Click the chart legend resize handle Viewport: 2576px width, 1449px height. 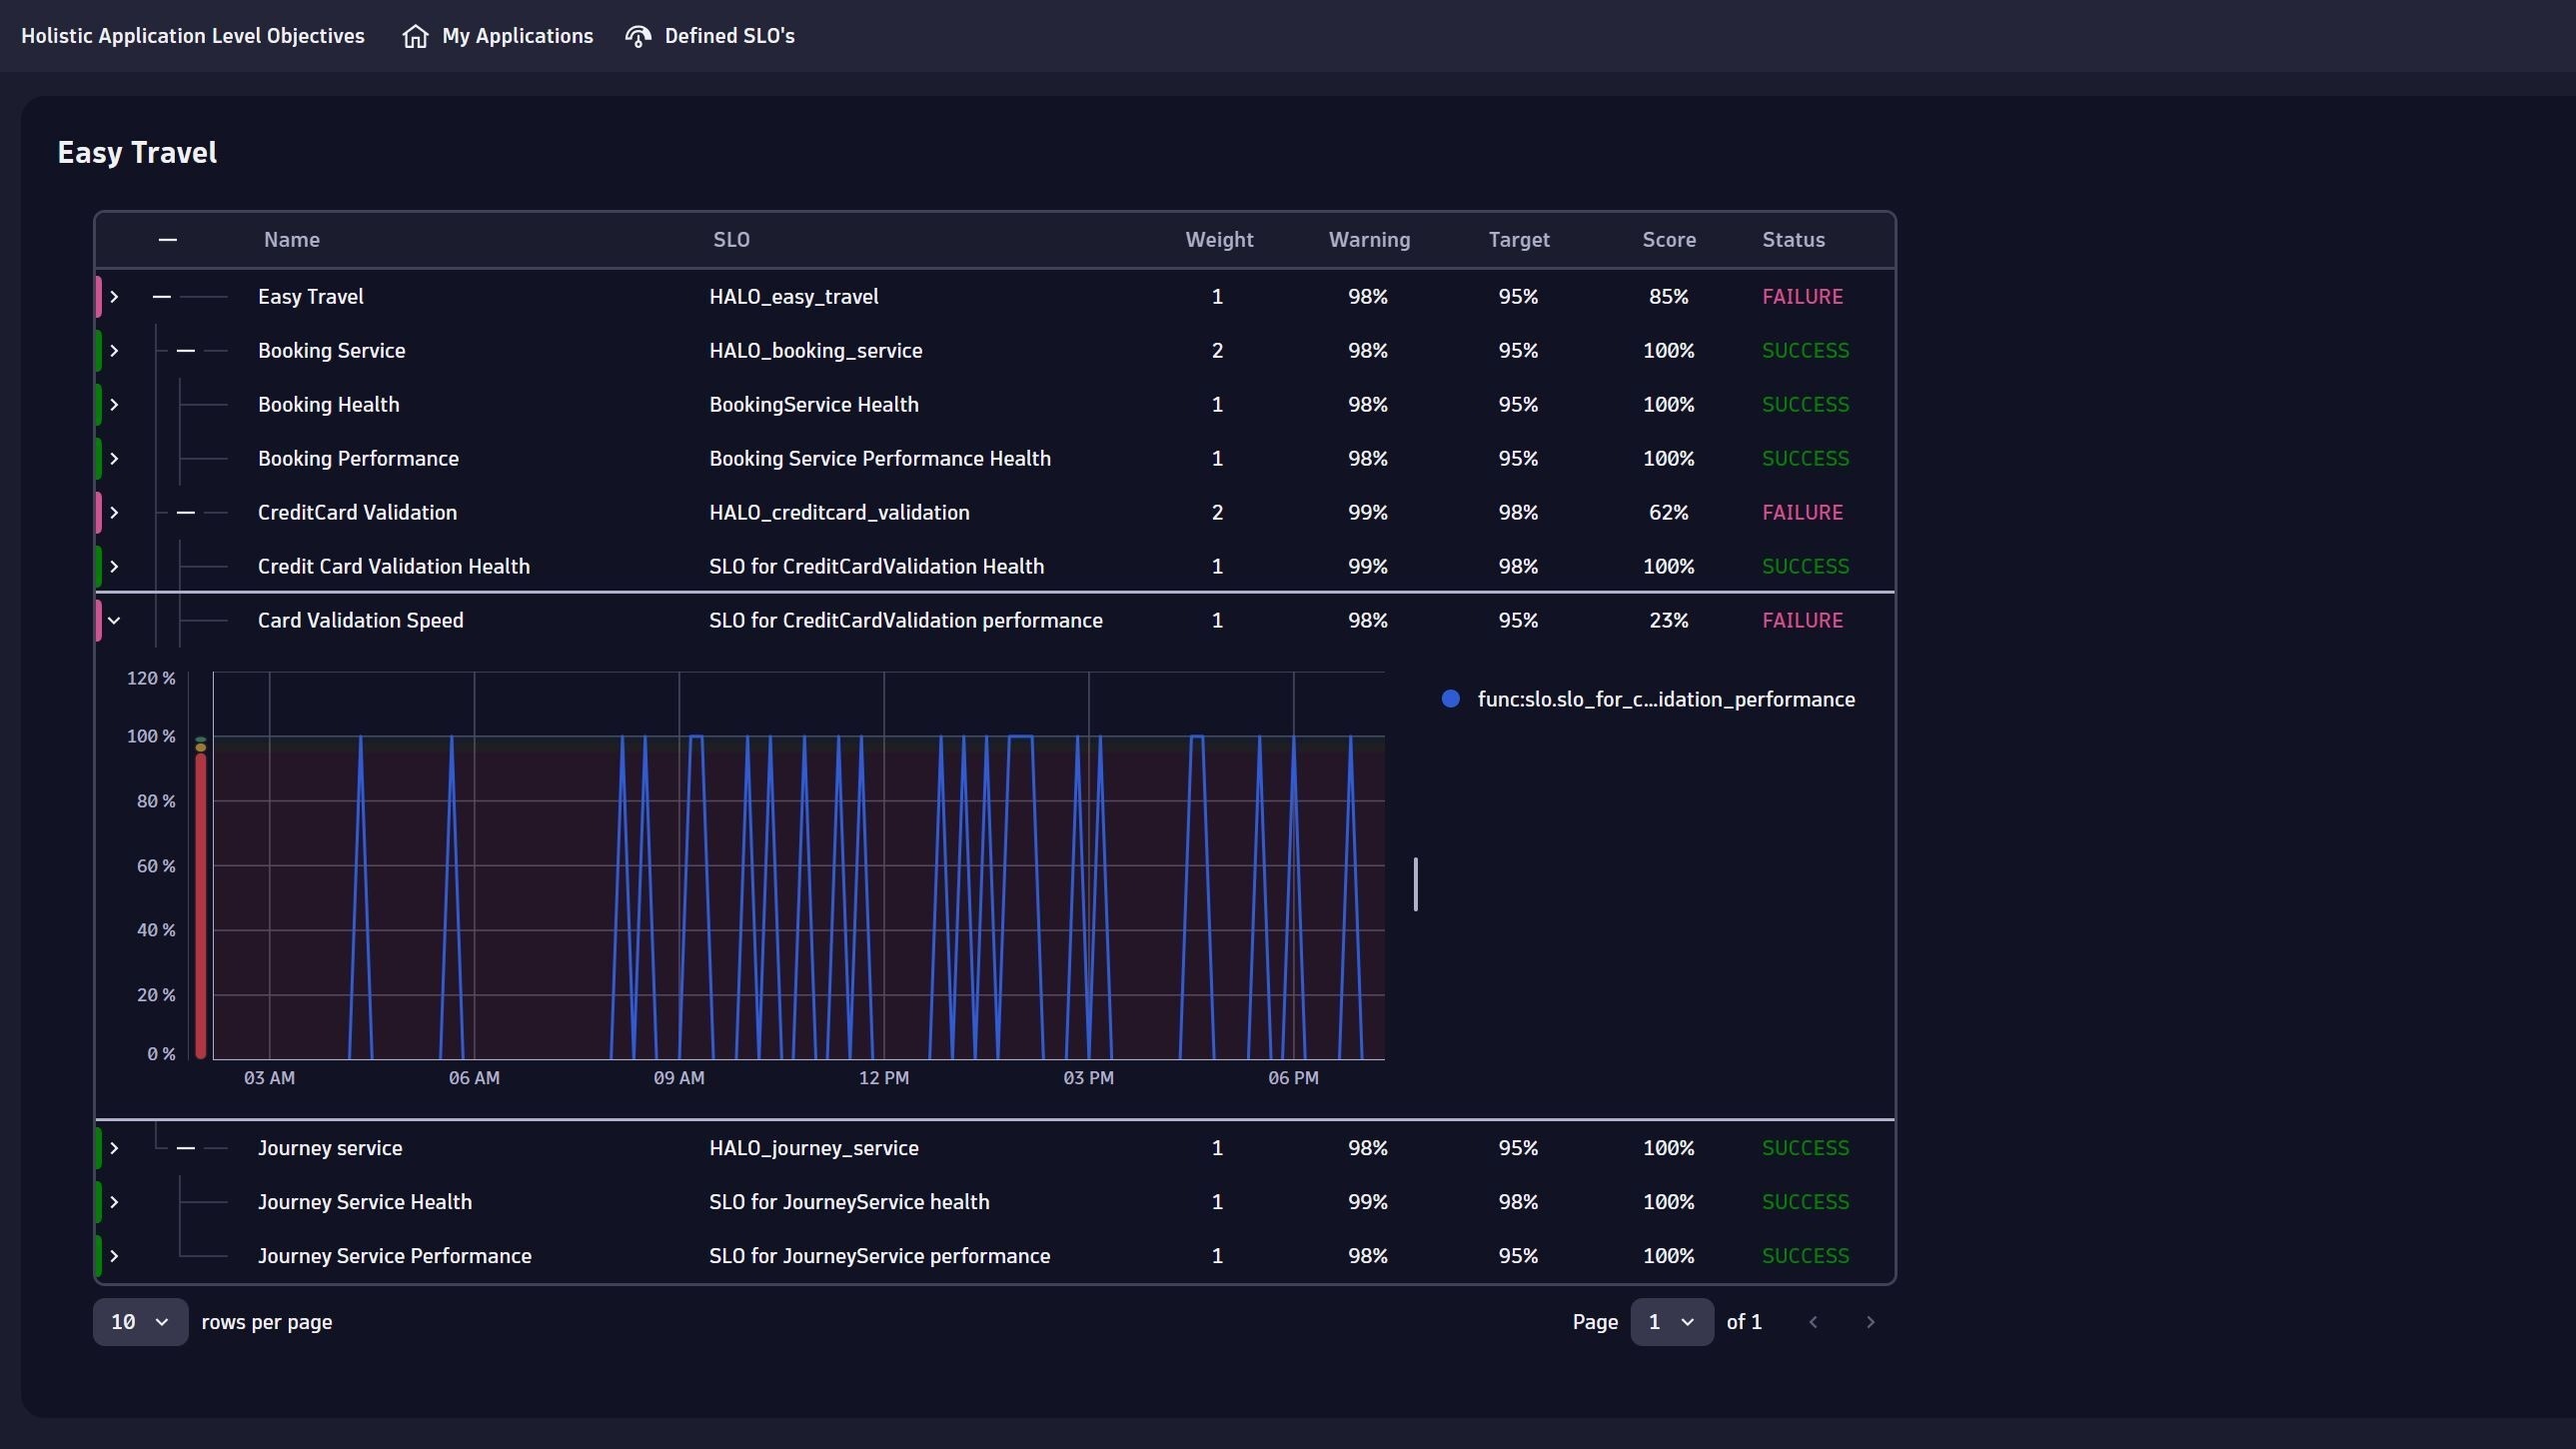1415,884
